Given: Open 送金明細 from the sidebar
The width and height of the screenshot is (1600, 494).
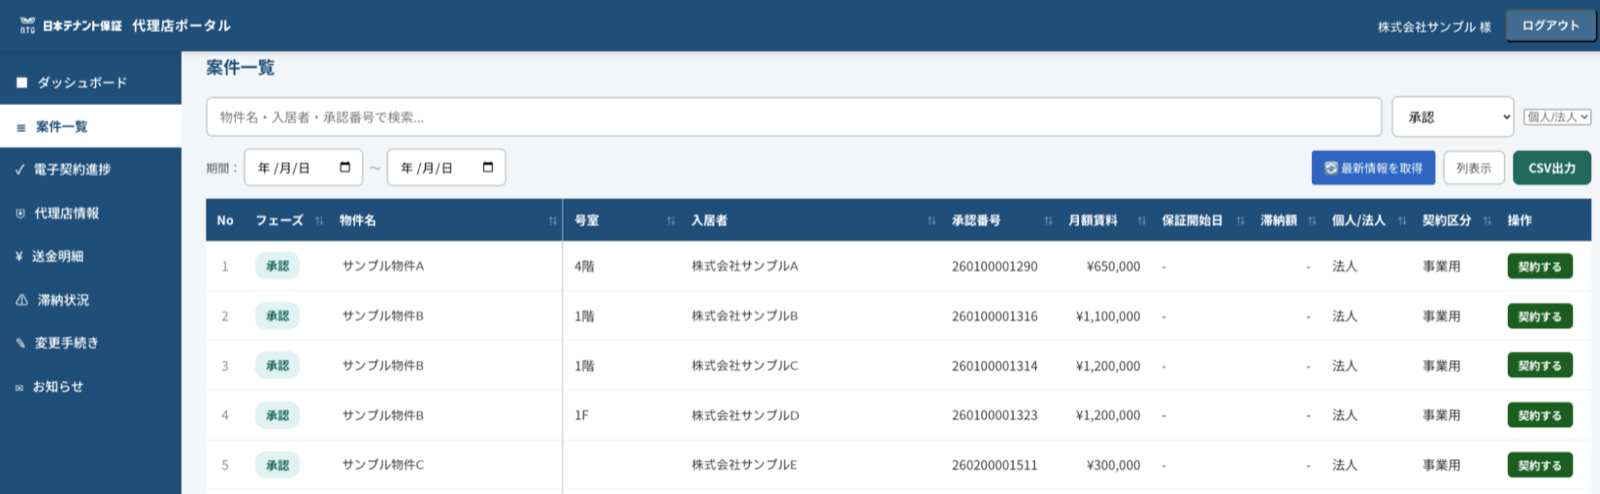Looking at the screenshot, I should click(x=91, y=257).
